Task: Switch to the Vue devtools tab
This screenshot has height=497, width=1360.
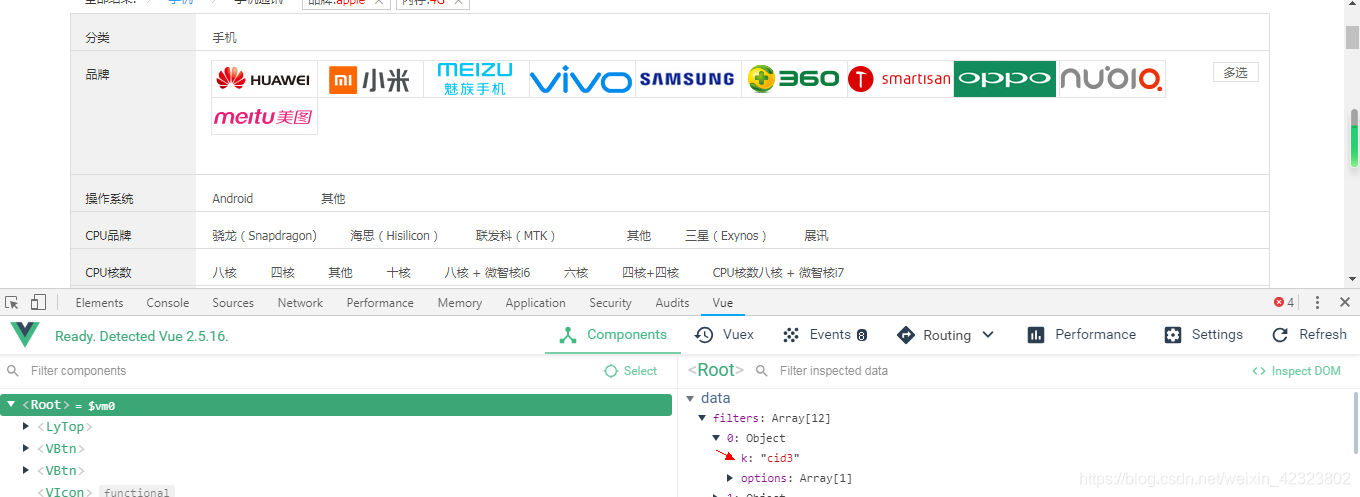Action: [x=723, y=303]
